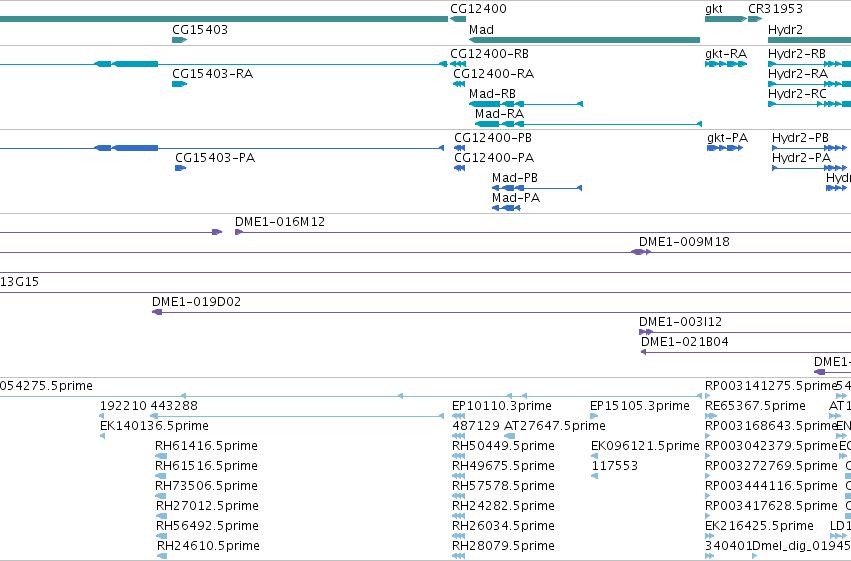This screenshot has height=561, width=851.
Task: Click the gkt-PA coding arrows
Action: tap(725, 148)
